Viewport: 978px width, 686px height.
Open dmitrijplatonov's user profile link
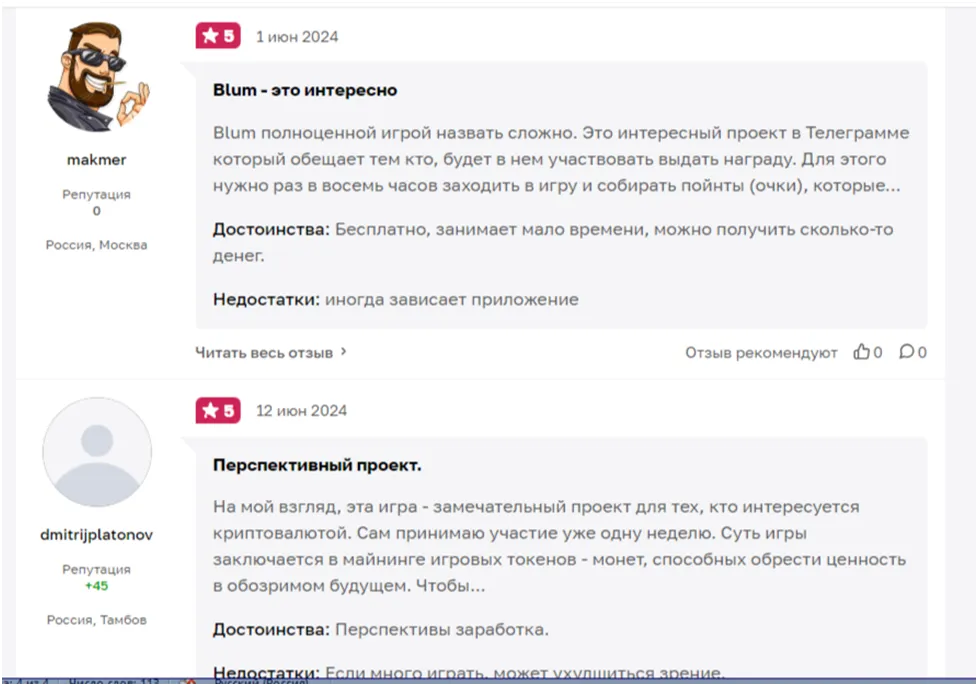tap(97, 534)
